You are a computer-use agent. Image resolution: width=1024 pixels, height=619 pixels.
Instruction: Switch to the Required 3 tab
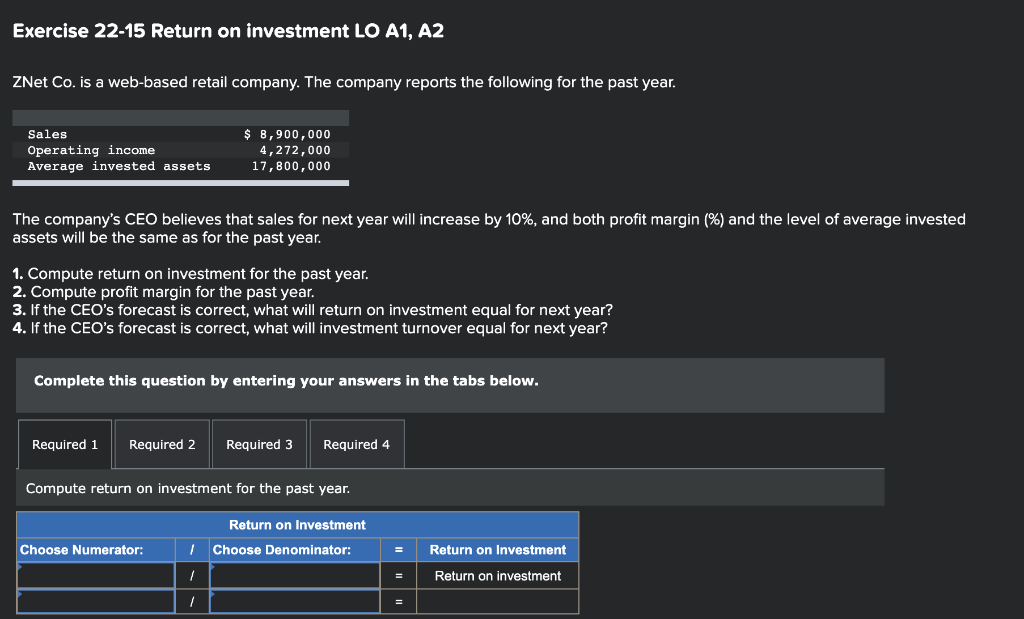(x=259, y=443)
